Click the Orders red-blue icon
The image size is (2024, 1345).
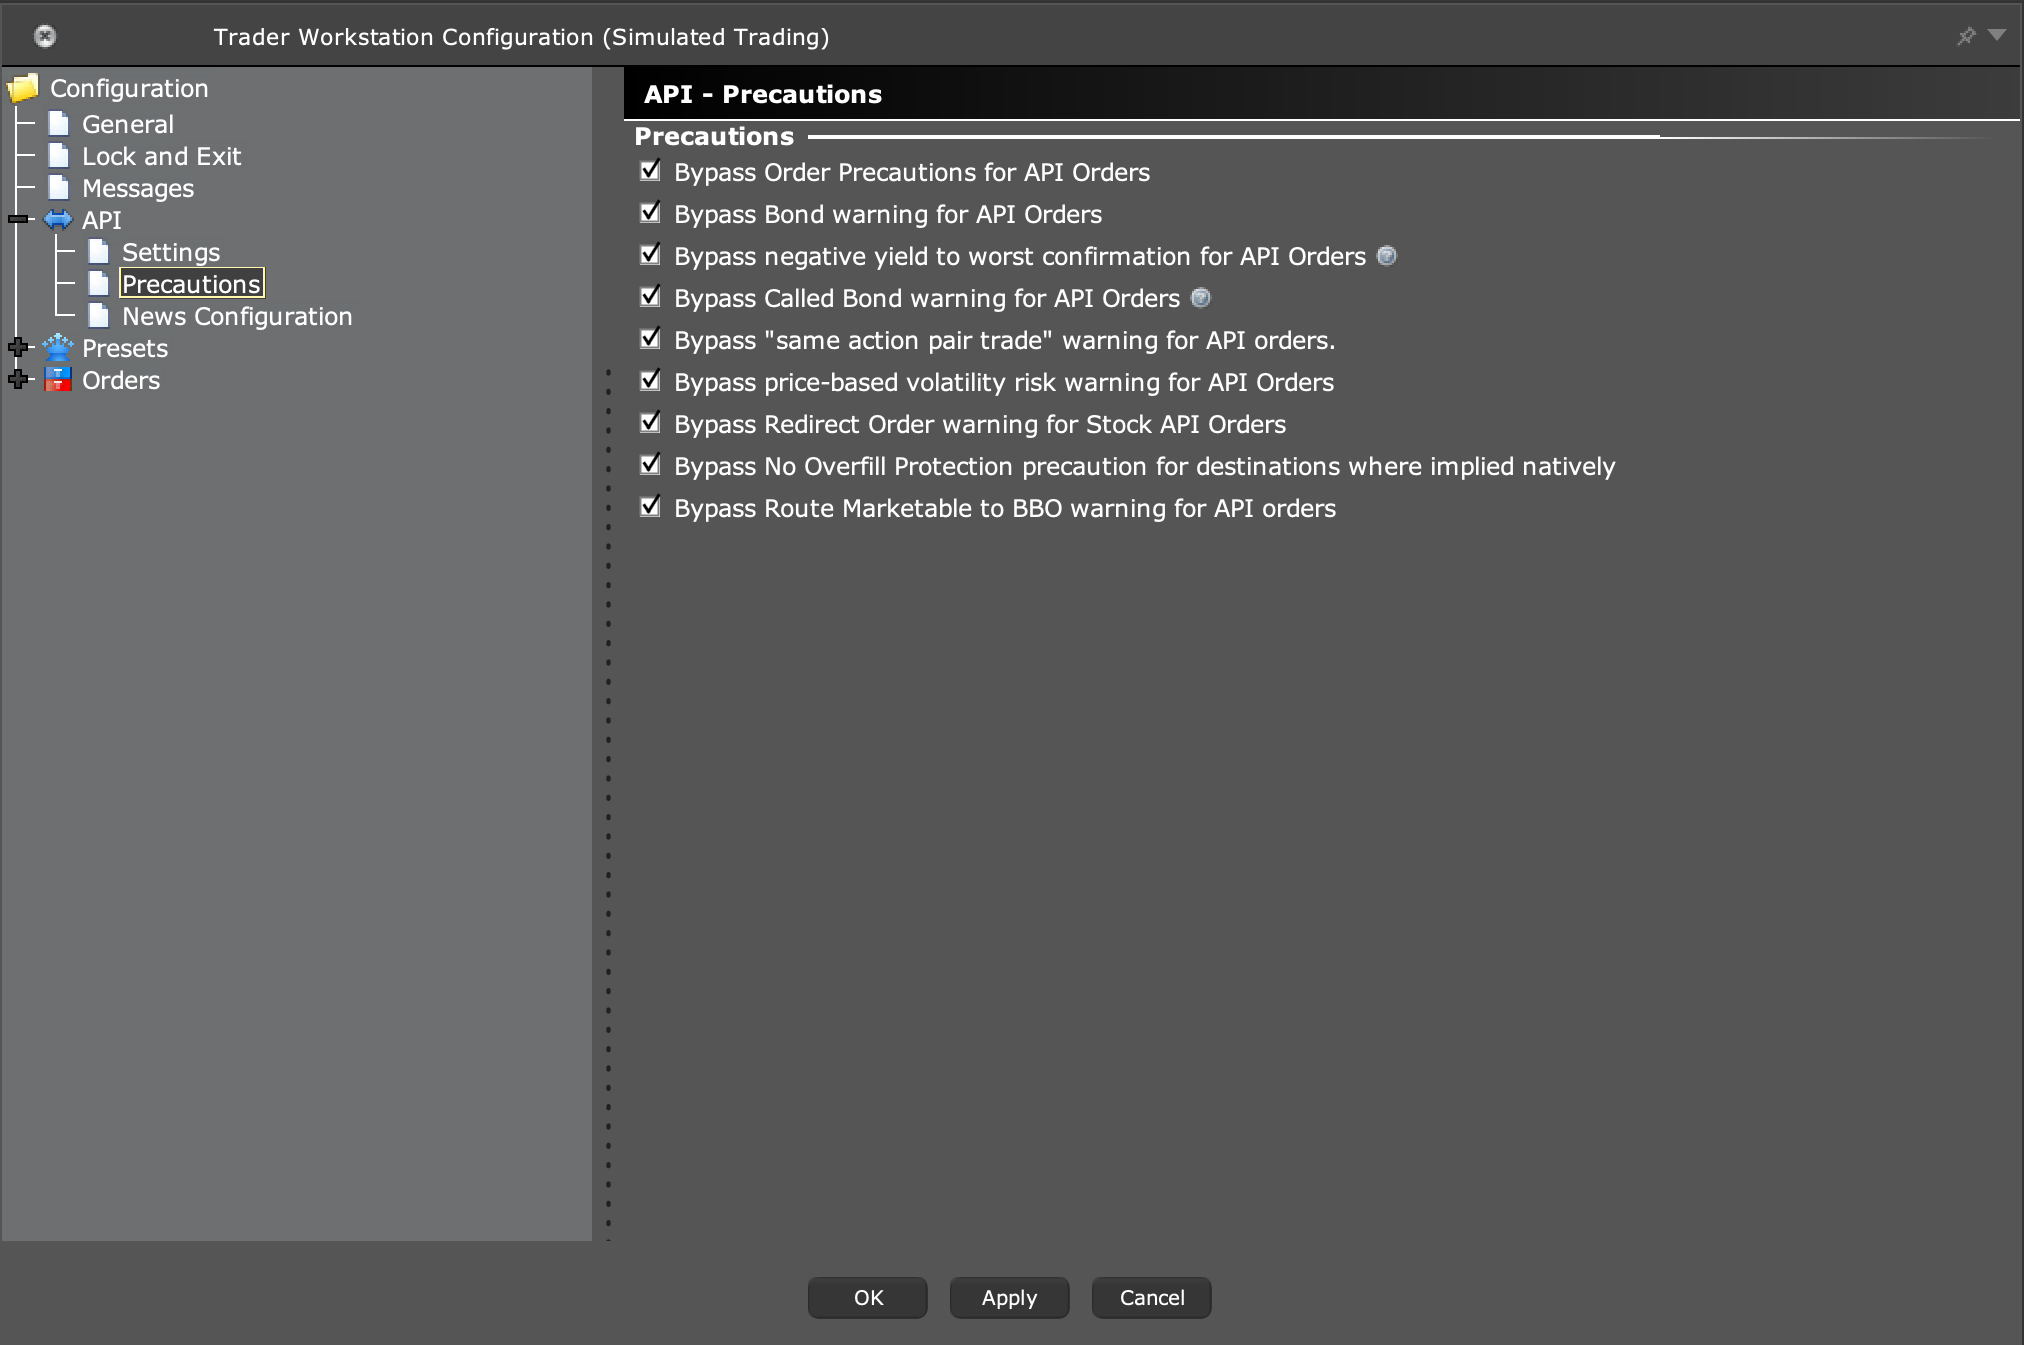58,380
